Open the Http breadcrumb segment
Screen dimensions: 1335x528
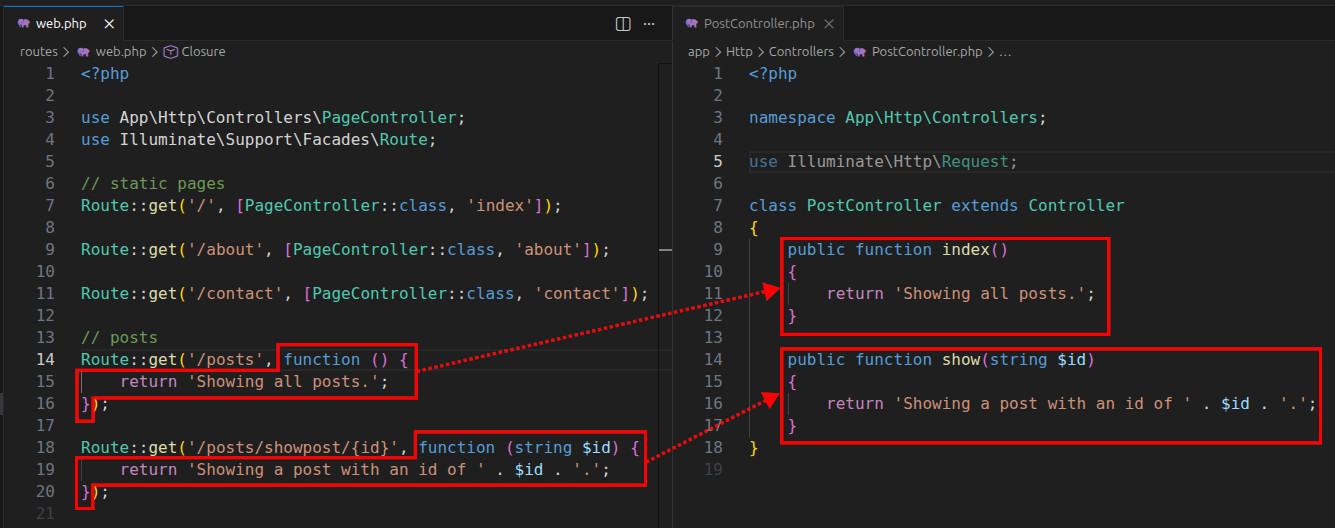click(739, 51)
